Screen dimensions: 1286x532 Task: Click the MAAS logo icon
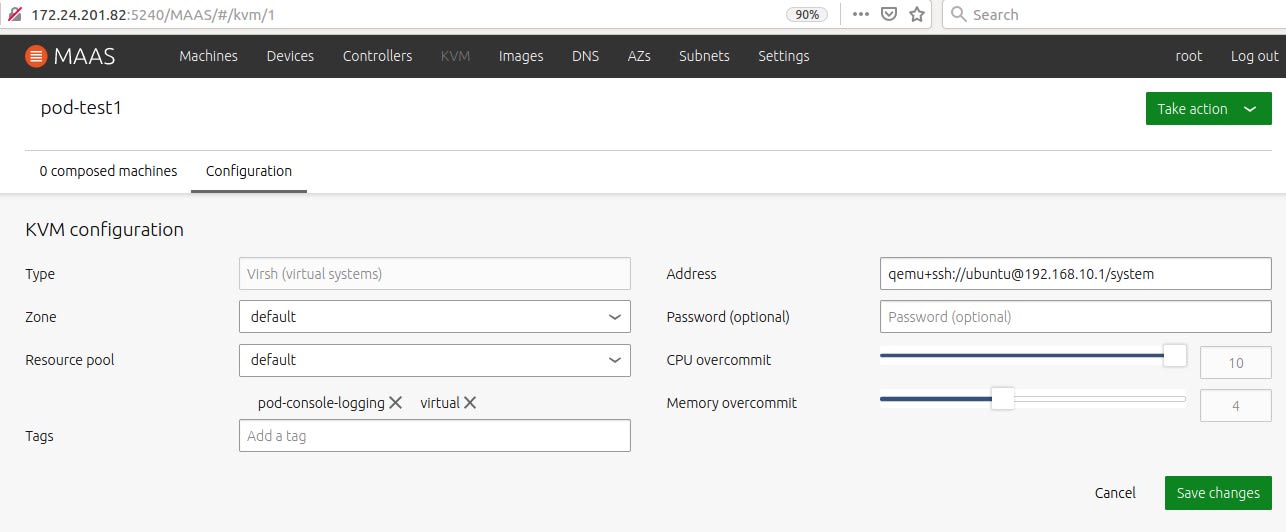click(37, 56)
